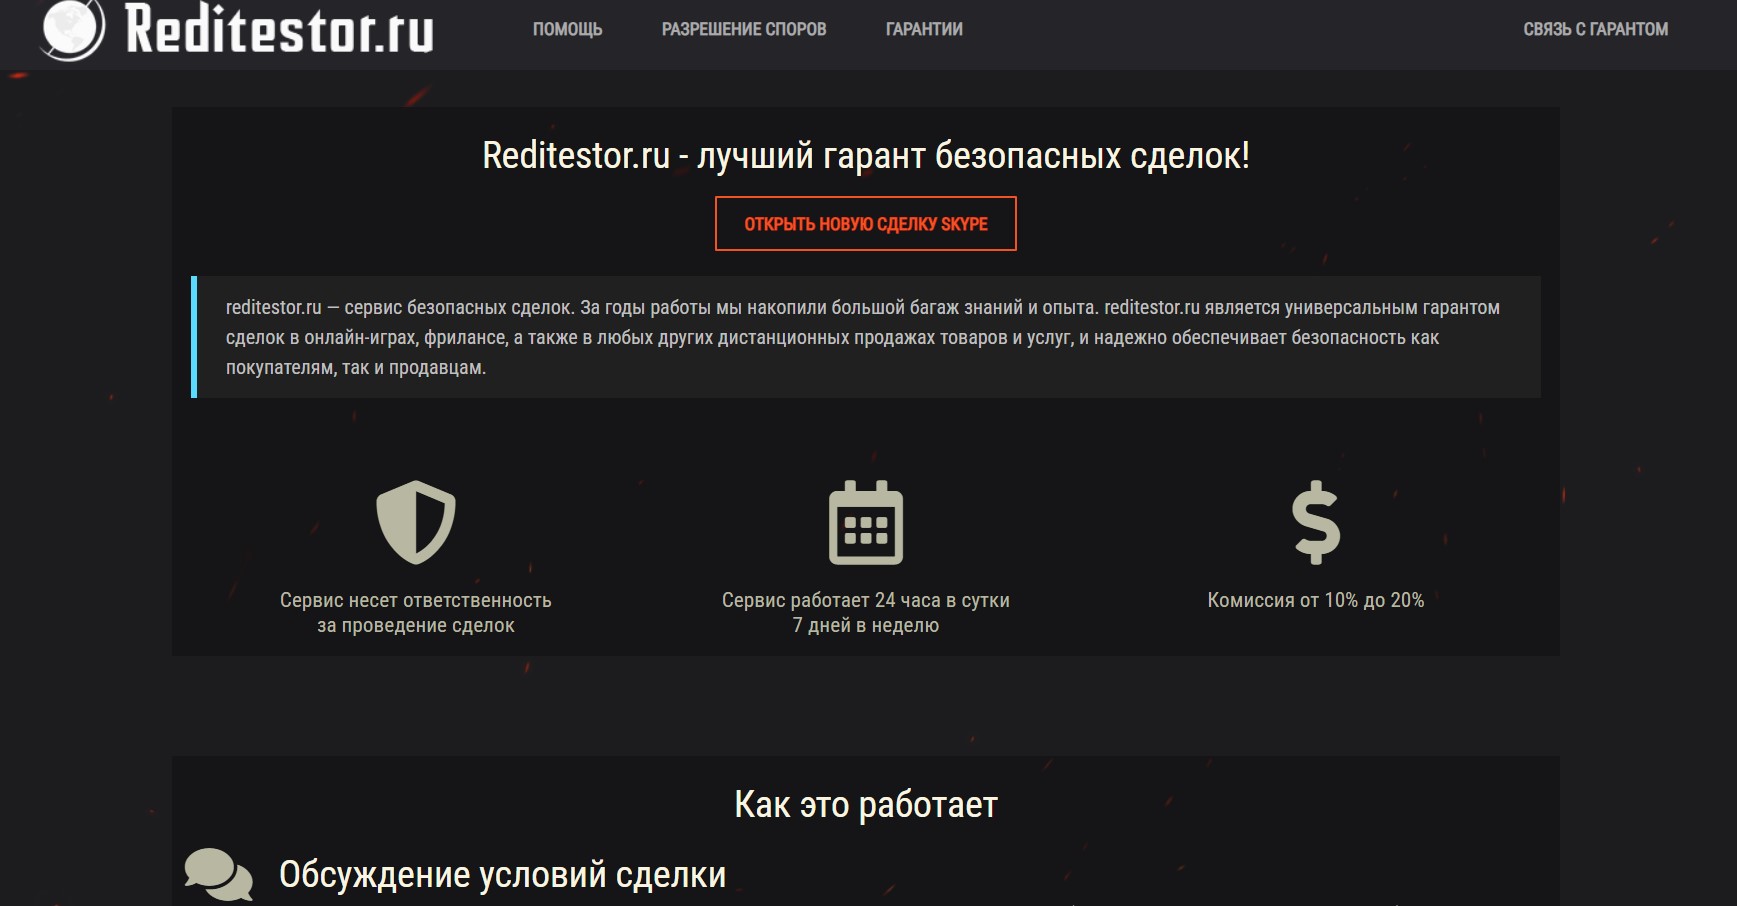The image size is (1737, 906).
Task: Click the ОТКРЫТЬ НОВУЮ СДЕЛКУ SKYPE button
Action: click(x=866, y=224)
